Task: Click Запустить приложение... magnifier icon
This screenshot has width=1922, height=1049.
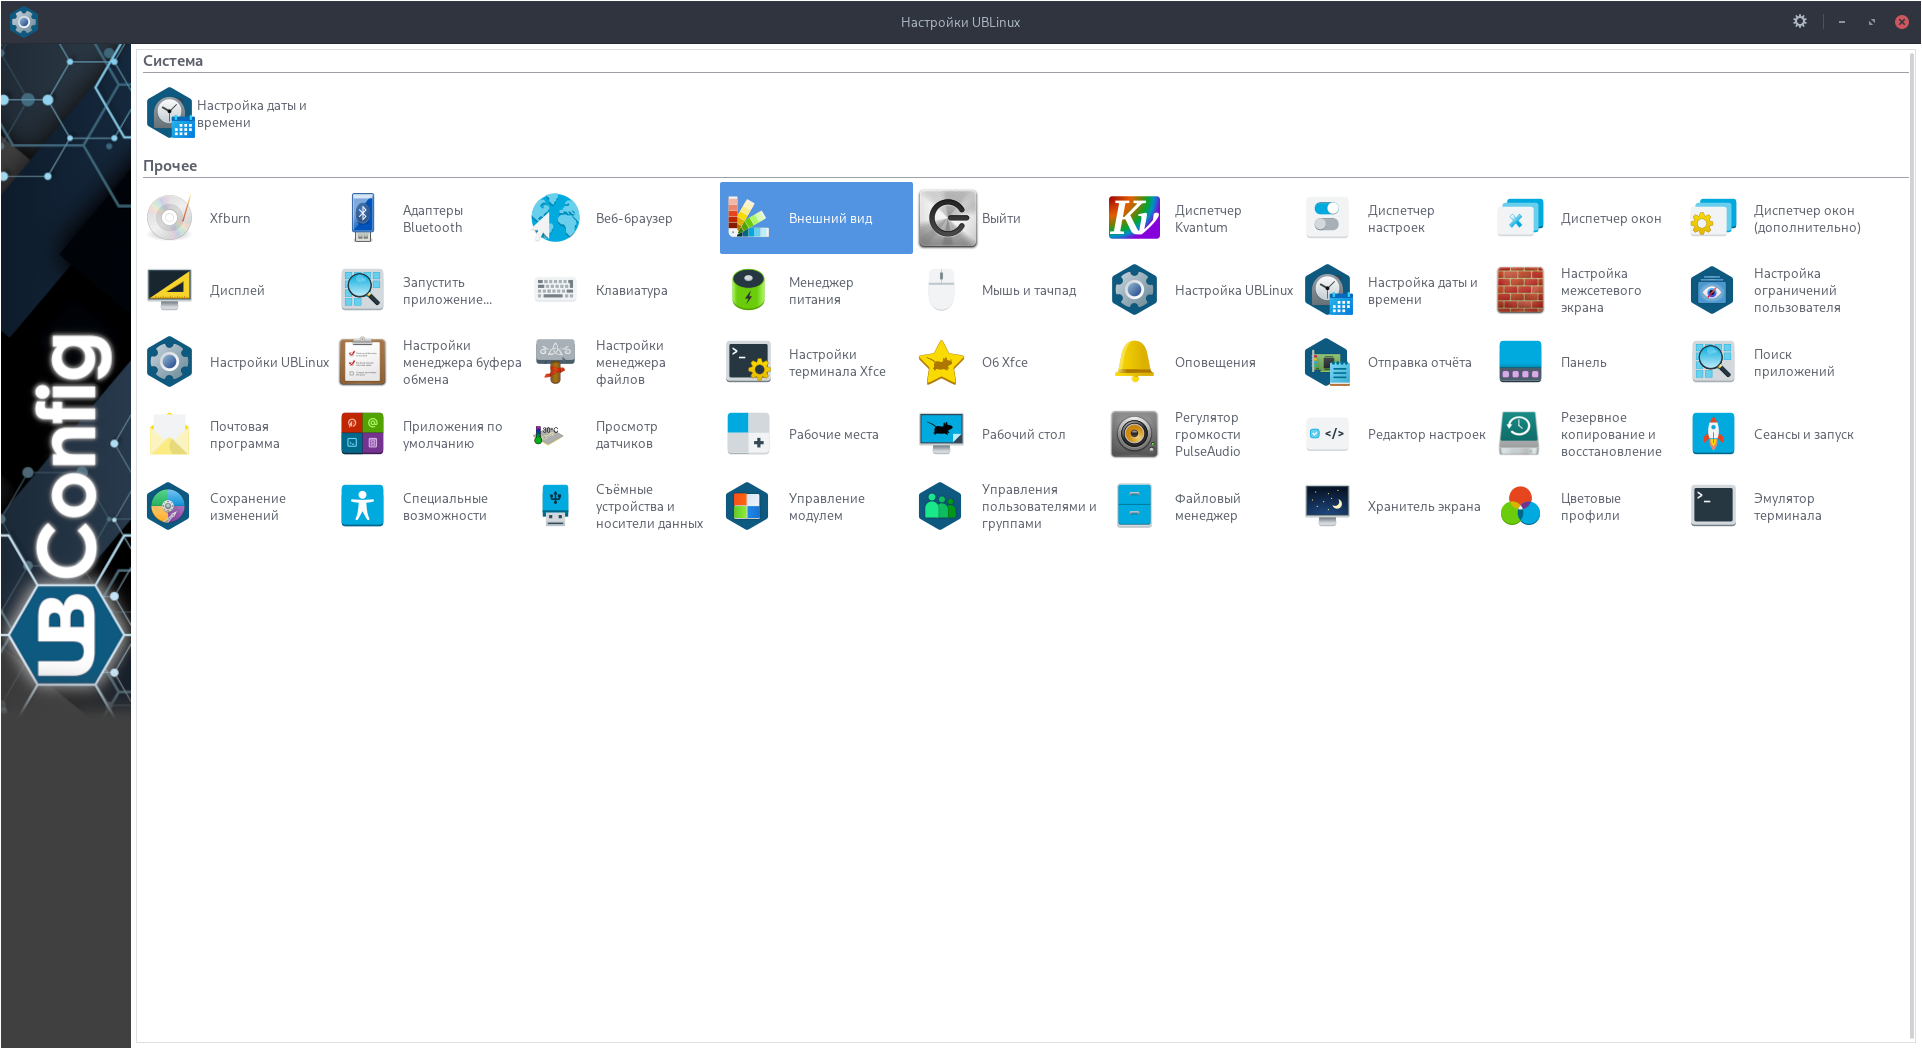Action: pos(362,290)
